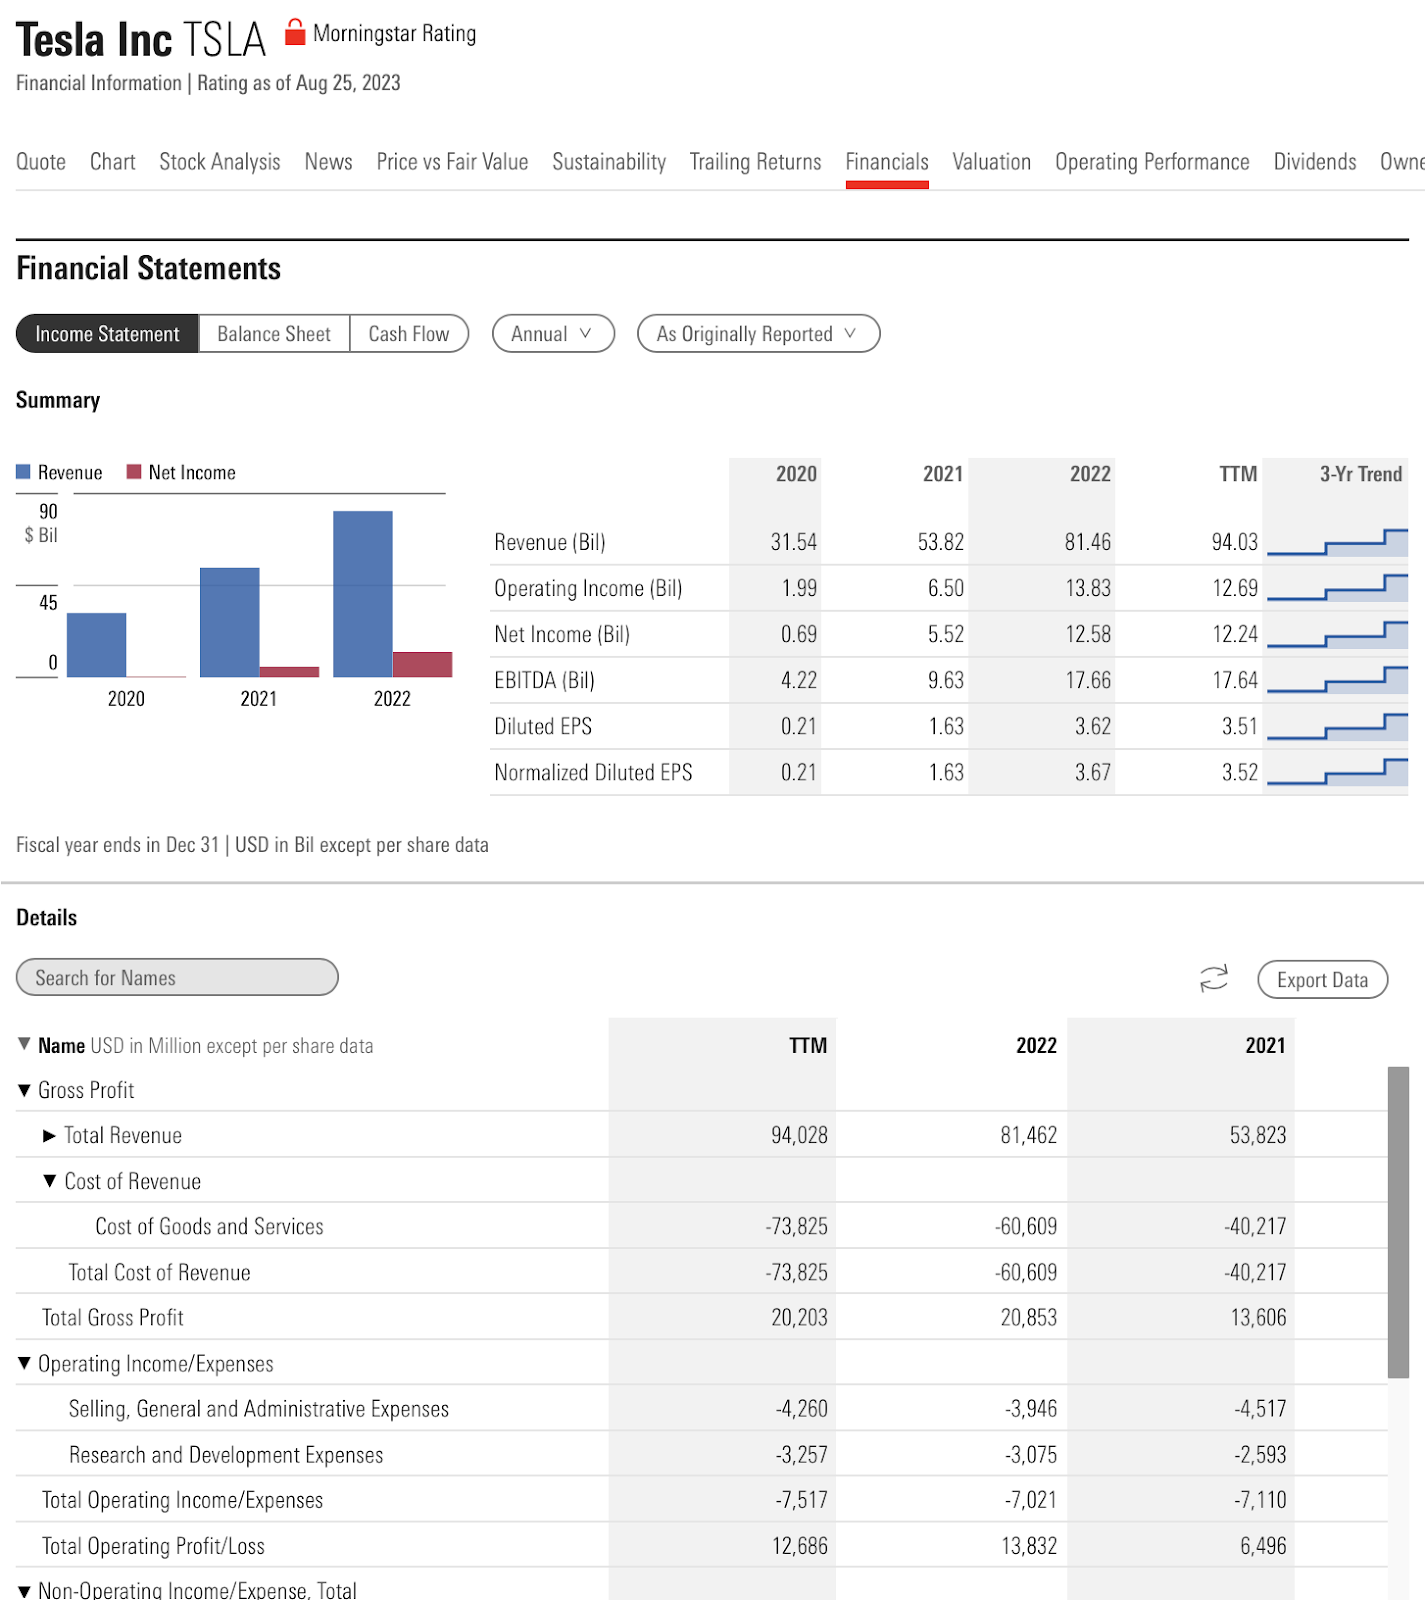This screenshot has height=1600, width=1425.
Task: Click the Total Gross Profit row label
Action: pyautogui.click(x=113, y=1318)
